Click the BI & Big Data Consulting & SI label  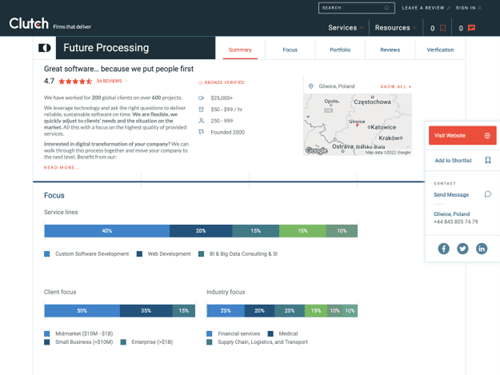pyautogui.click(x=243, y=254)
